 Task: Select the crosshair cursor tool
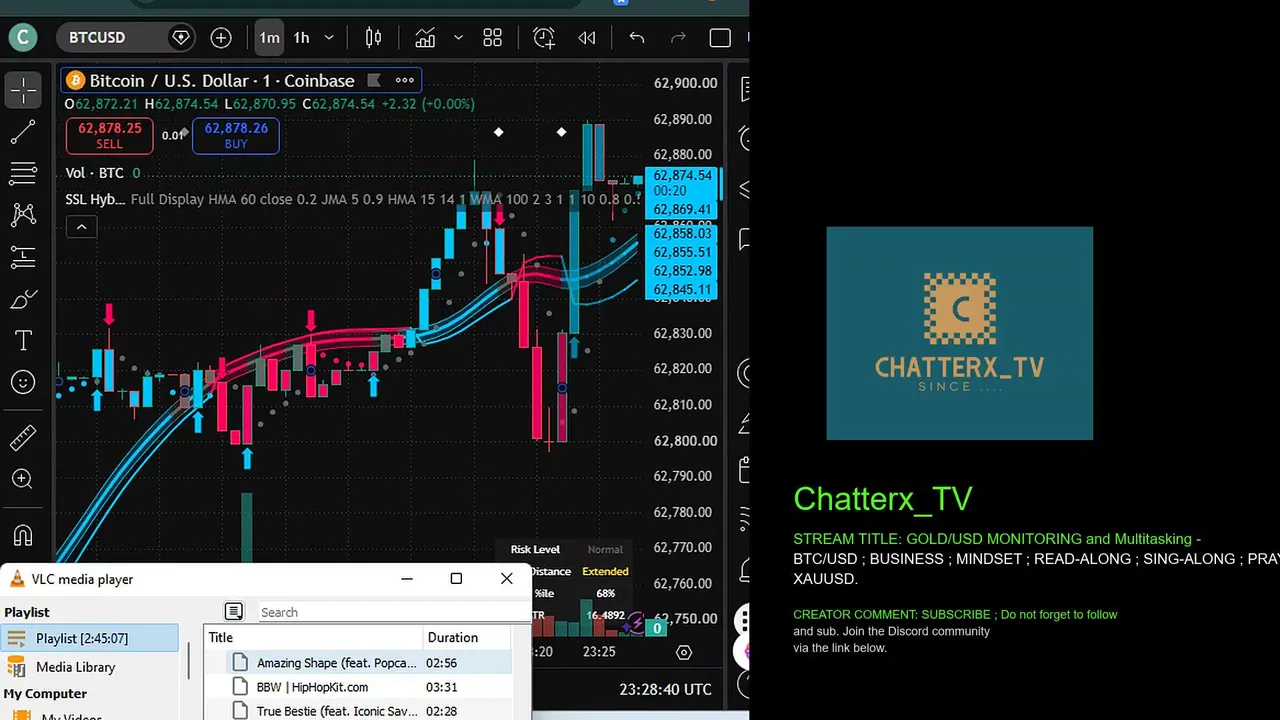pos(23,90)
